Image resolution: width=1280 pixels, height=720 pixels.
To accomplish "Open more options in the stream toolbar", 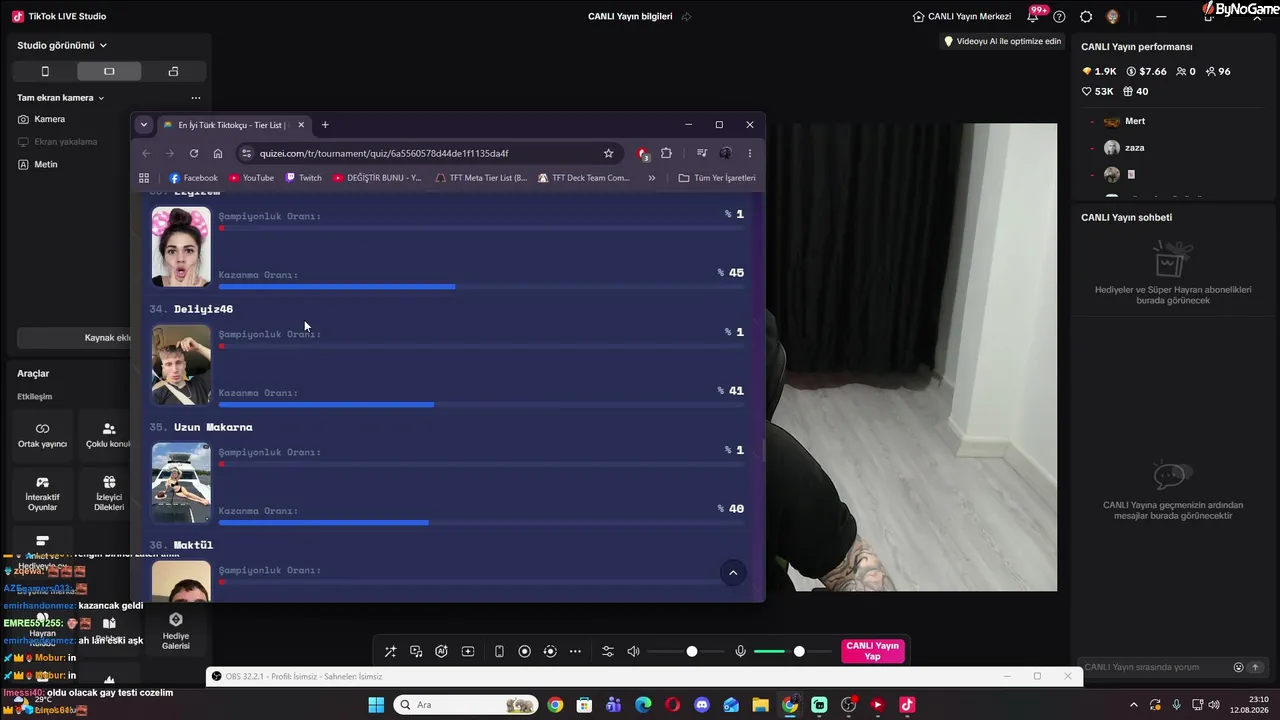I will [x=575, y=652].
